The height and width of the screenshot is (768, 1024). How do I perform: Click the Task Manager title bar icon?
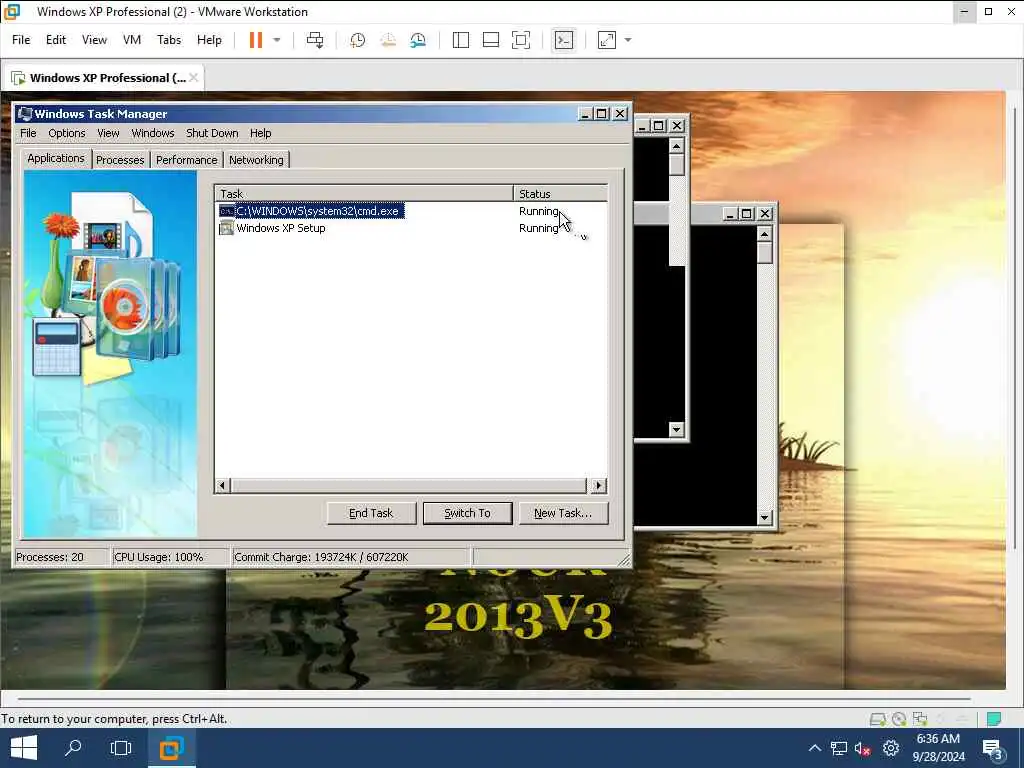pos(25,114)
